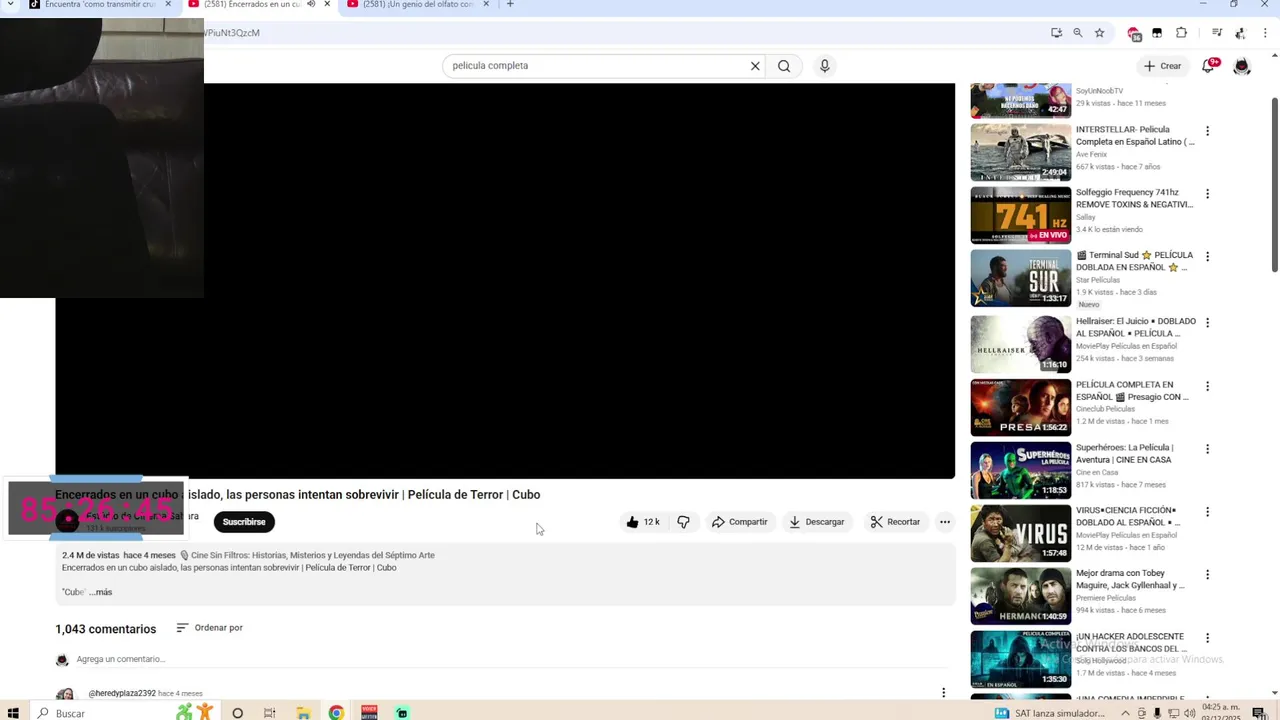
Task: Open the Voicemeeter taskbar app
Action: 369,713
